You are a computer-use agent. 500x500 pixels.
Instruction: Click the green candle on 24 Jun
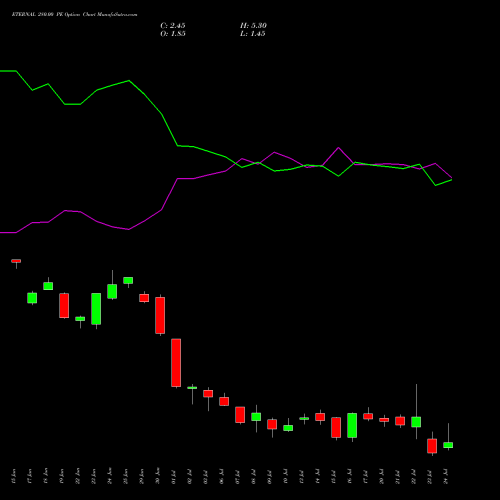point(112,291)
